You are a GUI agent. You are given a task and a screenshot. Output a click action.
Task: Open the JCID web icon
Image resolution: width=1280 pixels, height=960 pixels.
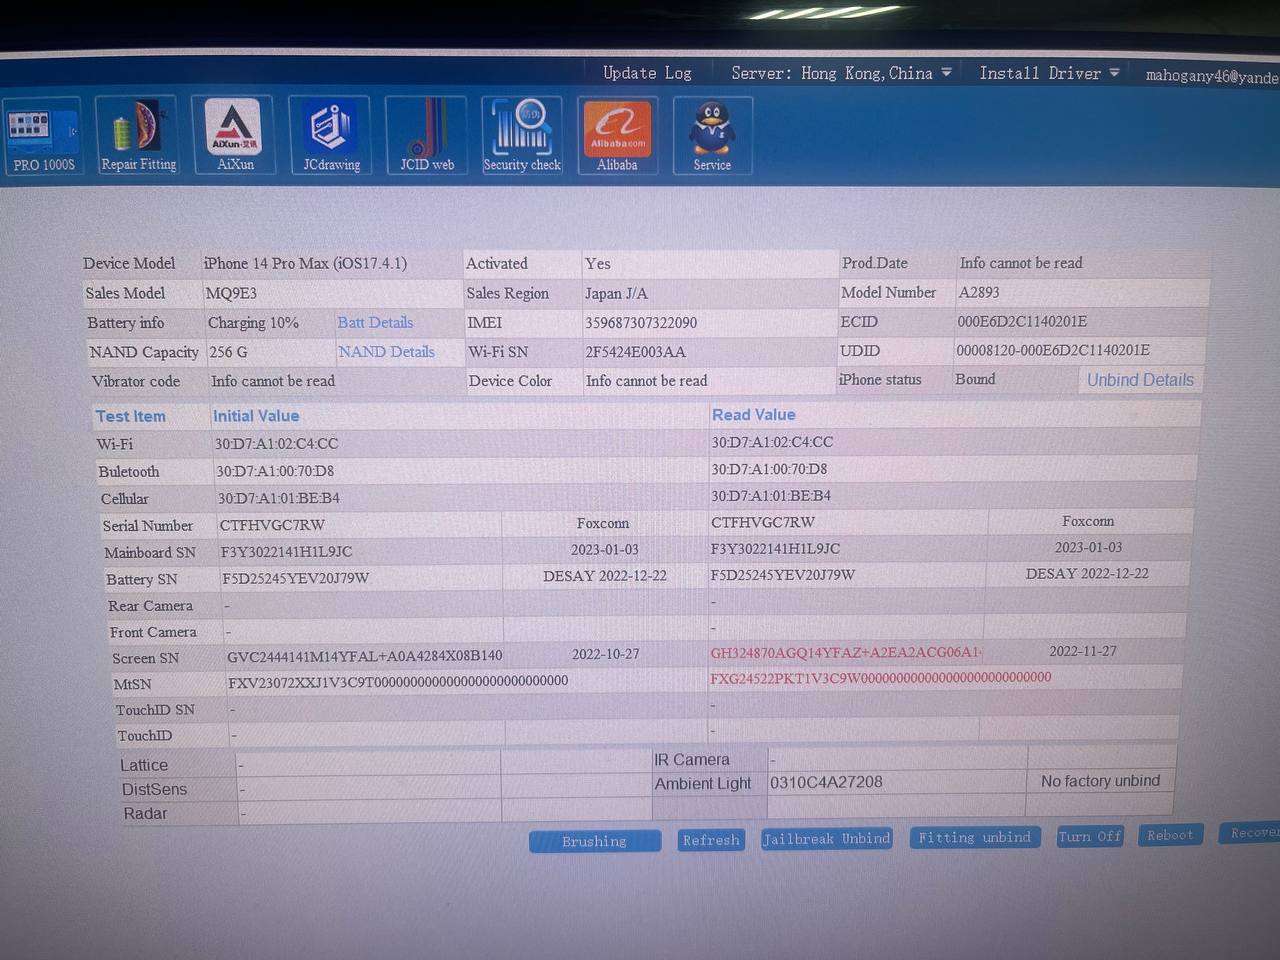click(x=427, y=135)
